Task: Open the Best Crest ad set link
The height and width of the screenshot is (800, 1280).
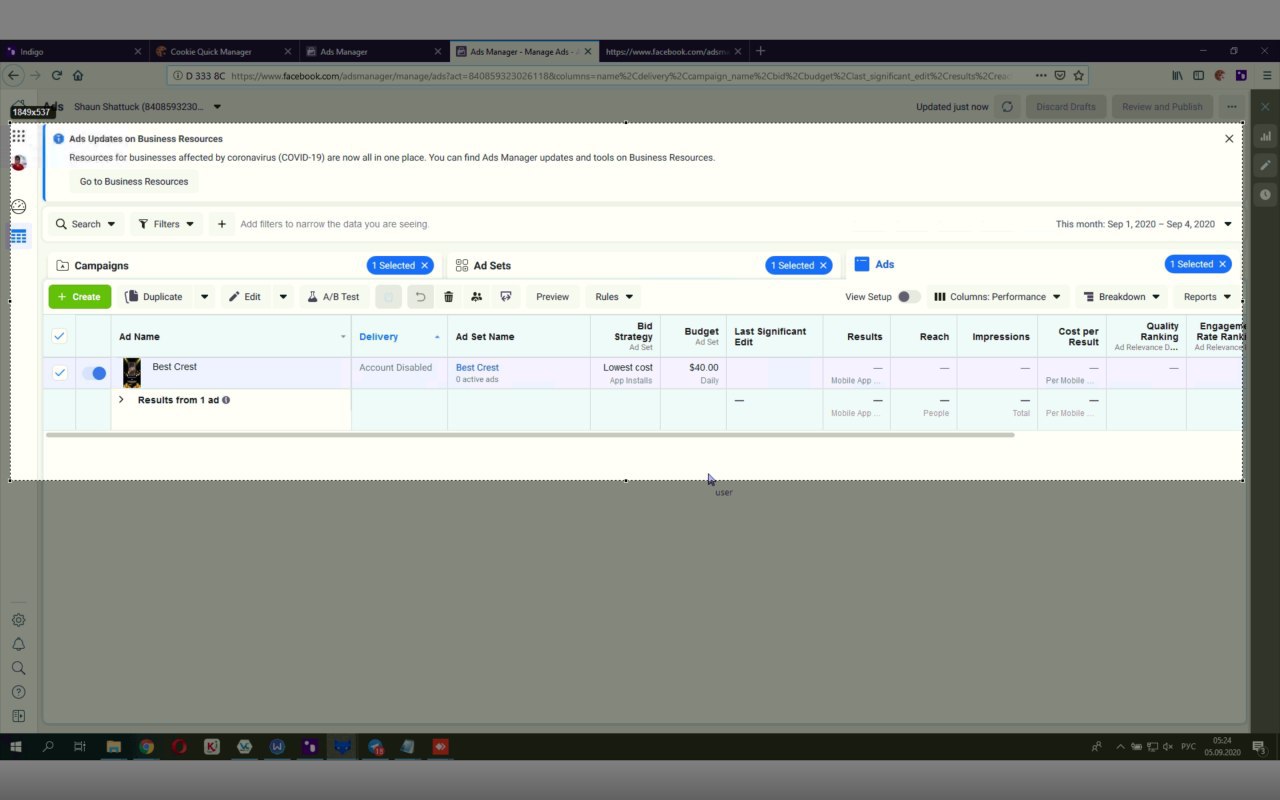Action: click(477, 367)
